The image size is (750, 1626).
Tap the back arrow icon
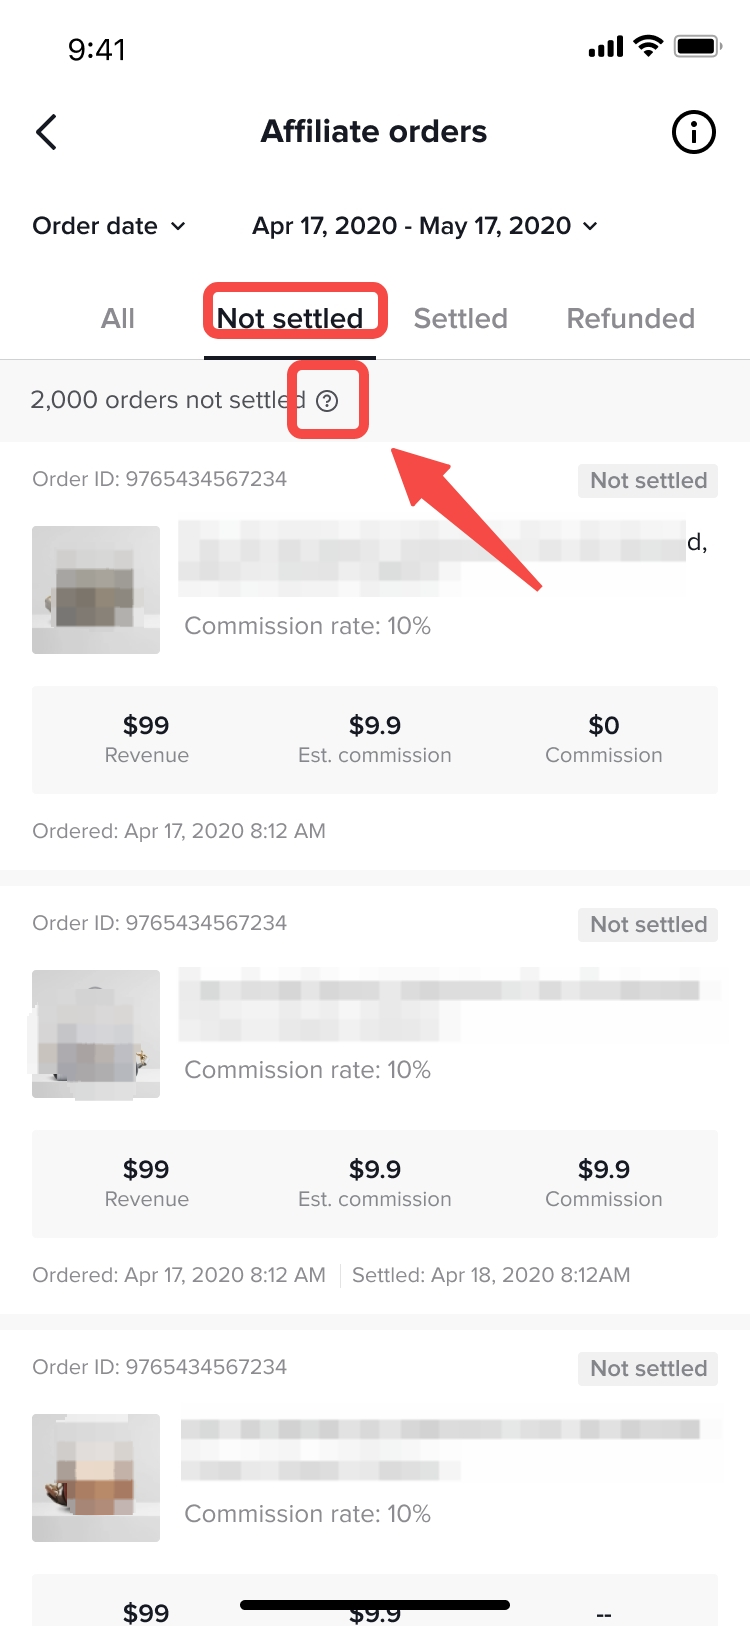point(46,132)
